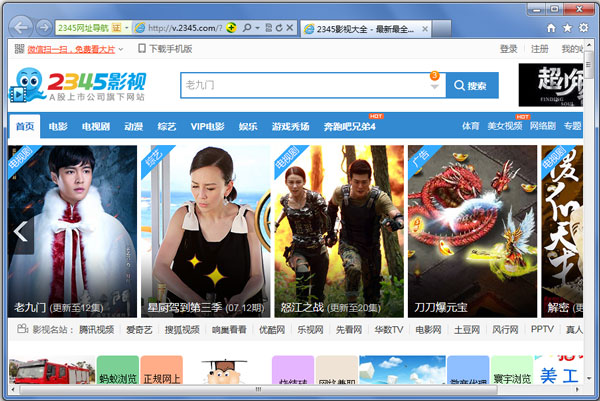Switch to the 2345影视大全 tab
The height and width of the screenshot is (401, 600).
point(365,29)
